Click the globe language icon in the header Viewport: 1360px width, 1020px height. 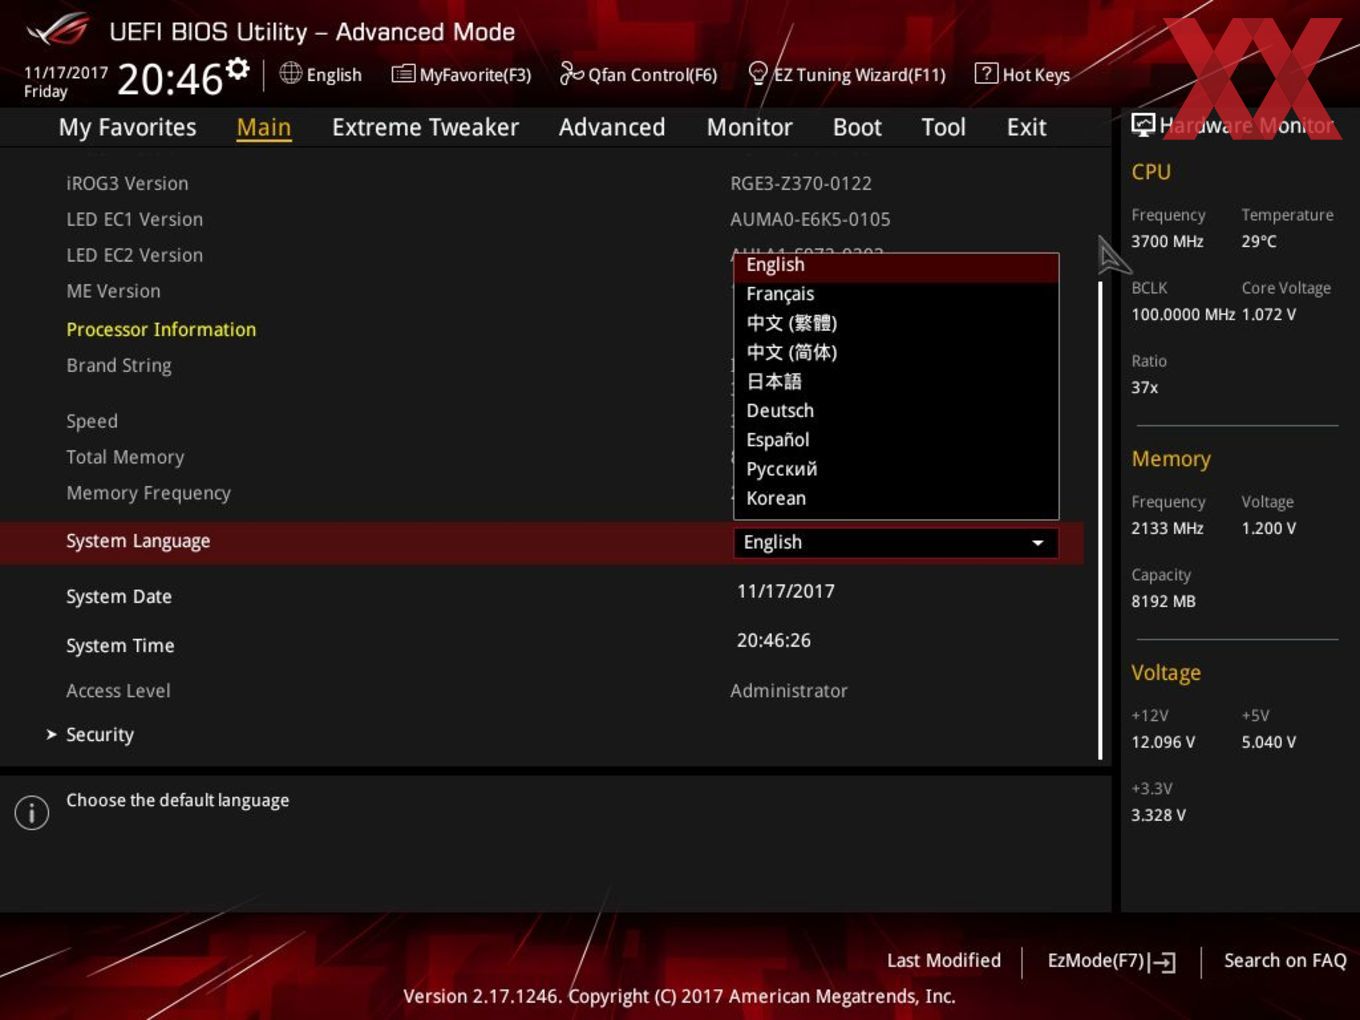coord(290,73)
